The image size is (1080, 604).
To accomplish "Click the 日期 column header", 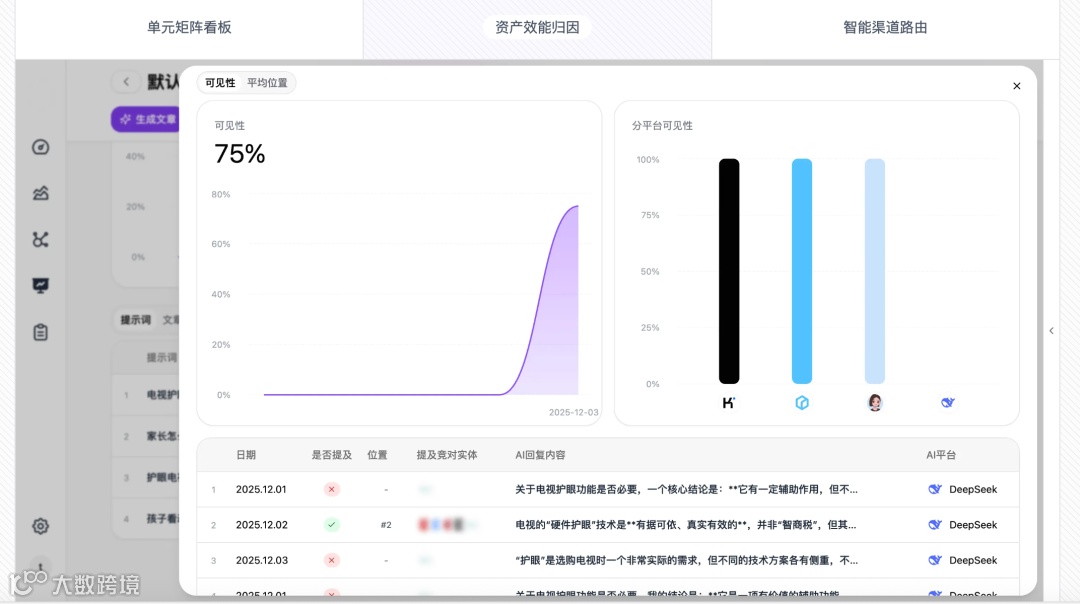I will pos(246,455).
